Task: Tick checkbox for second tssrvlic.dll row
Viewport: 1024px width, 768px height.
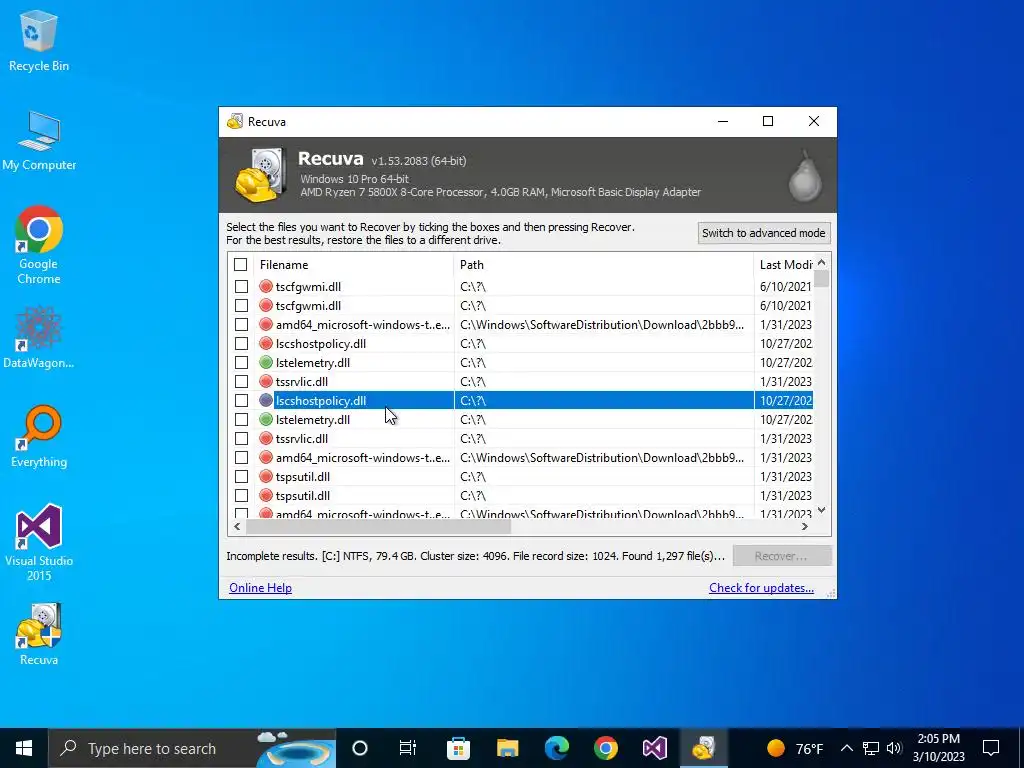Action: click(x=242, y=438)
